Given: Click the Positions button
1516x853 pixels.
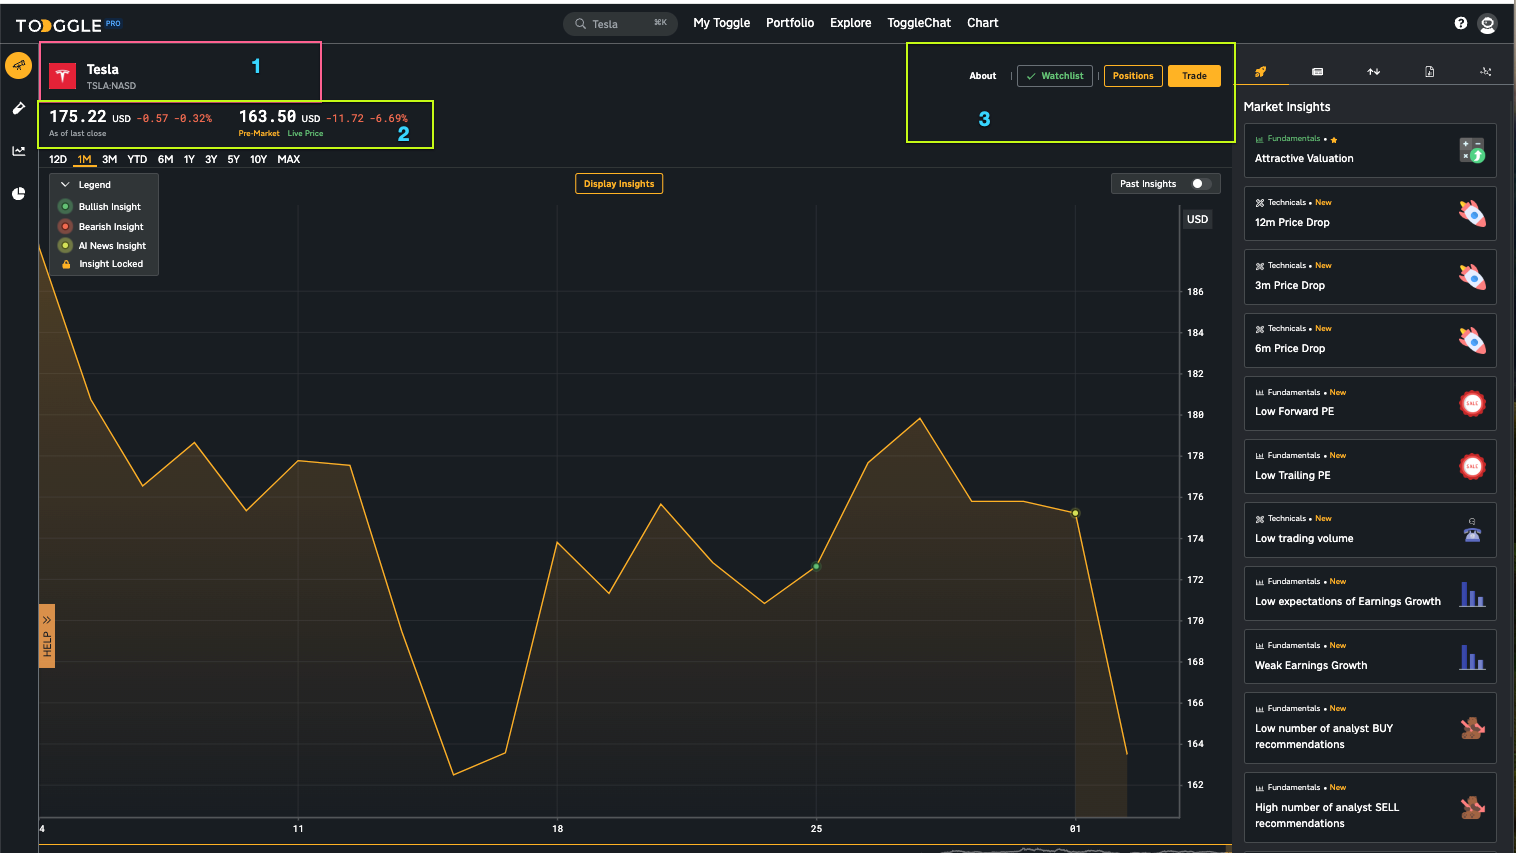Looking at the screenshot, I should [x=1133, y=76].
